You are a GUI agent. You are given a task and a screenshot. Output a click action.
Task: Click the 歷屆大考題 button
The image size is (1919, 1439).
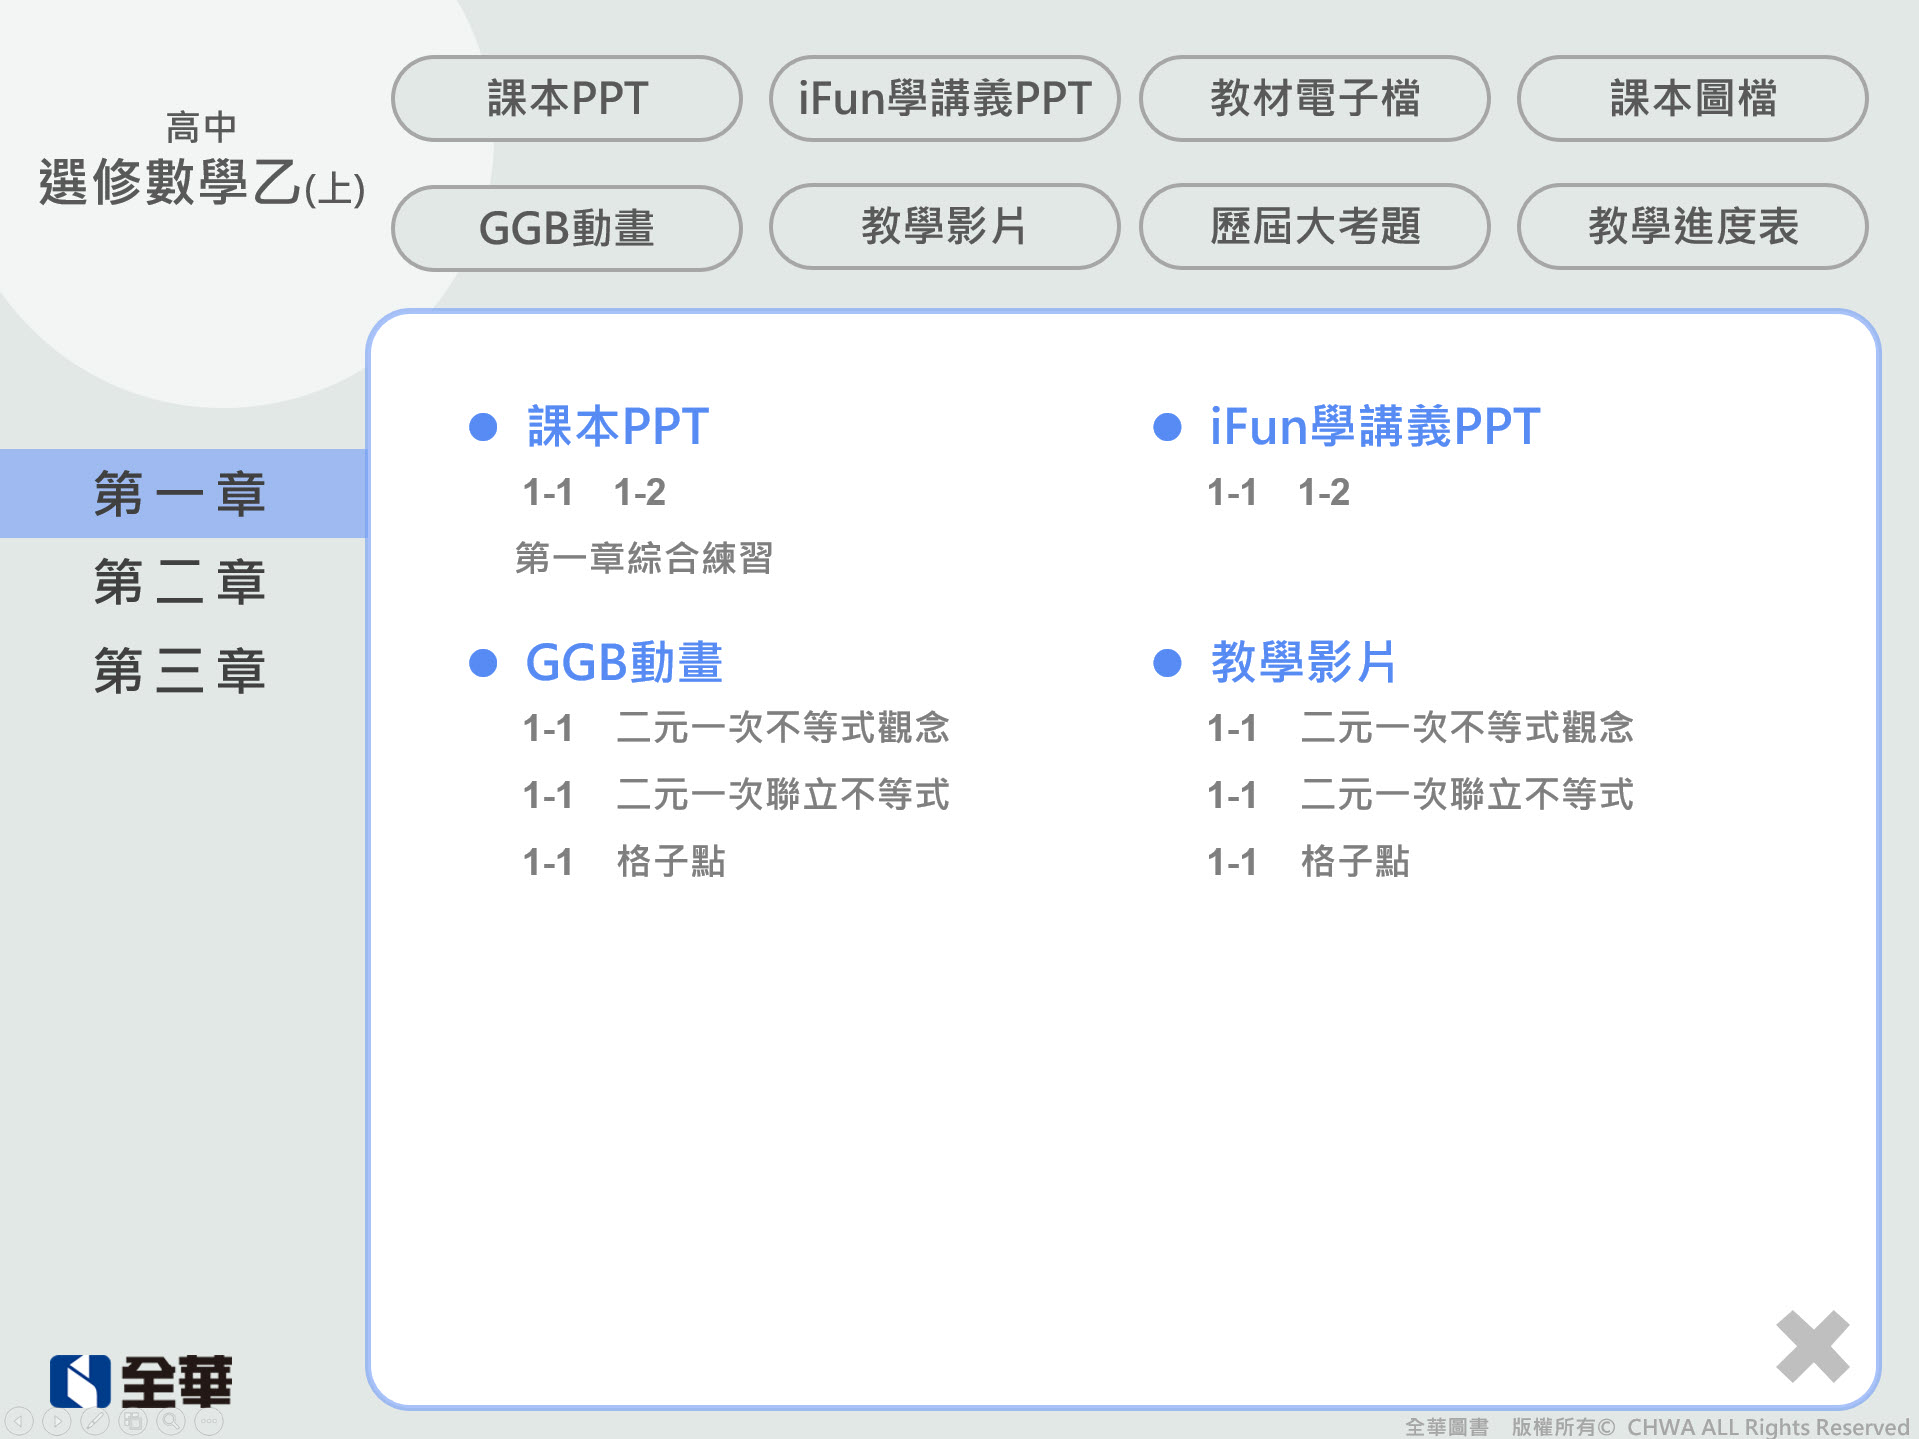(x=1314, y=226)
